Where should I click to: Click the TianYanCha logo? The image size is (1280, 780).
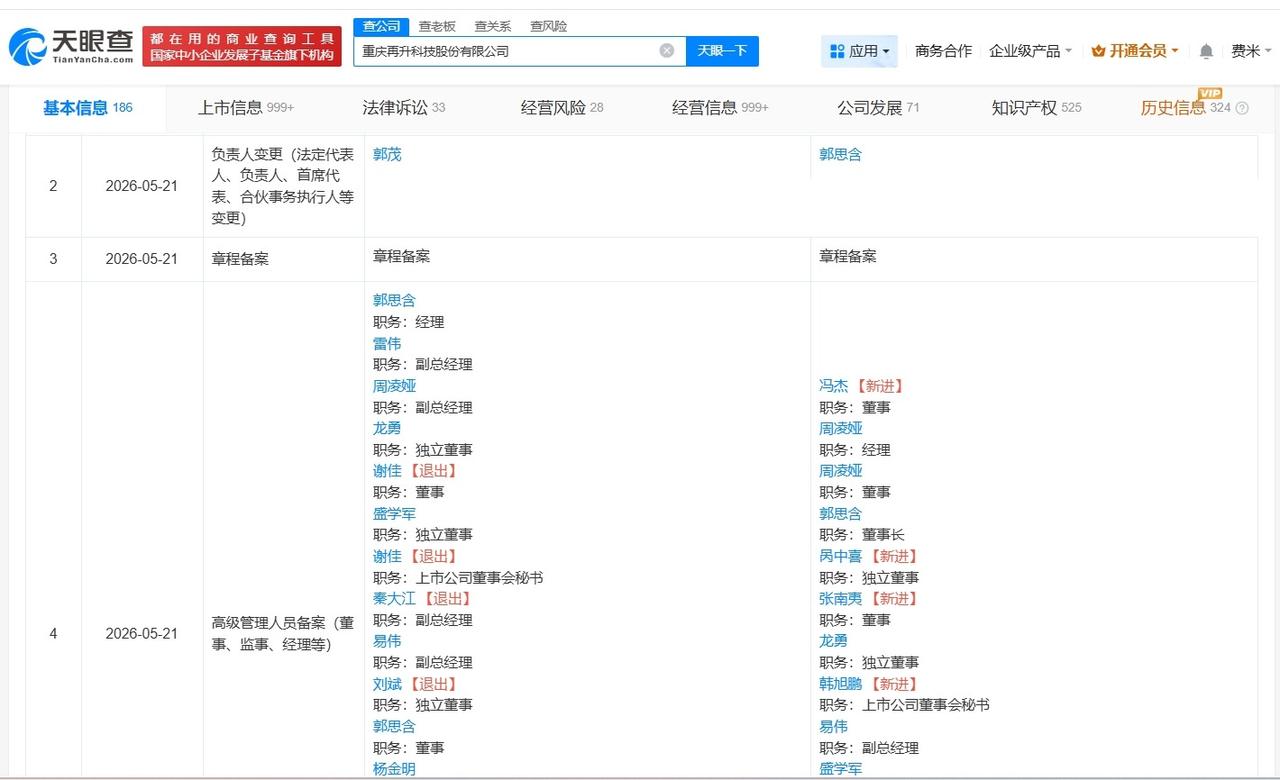point(71,46)
